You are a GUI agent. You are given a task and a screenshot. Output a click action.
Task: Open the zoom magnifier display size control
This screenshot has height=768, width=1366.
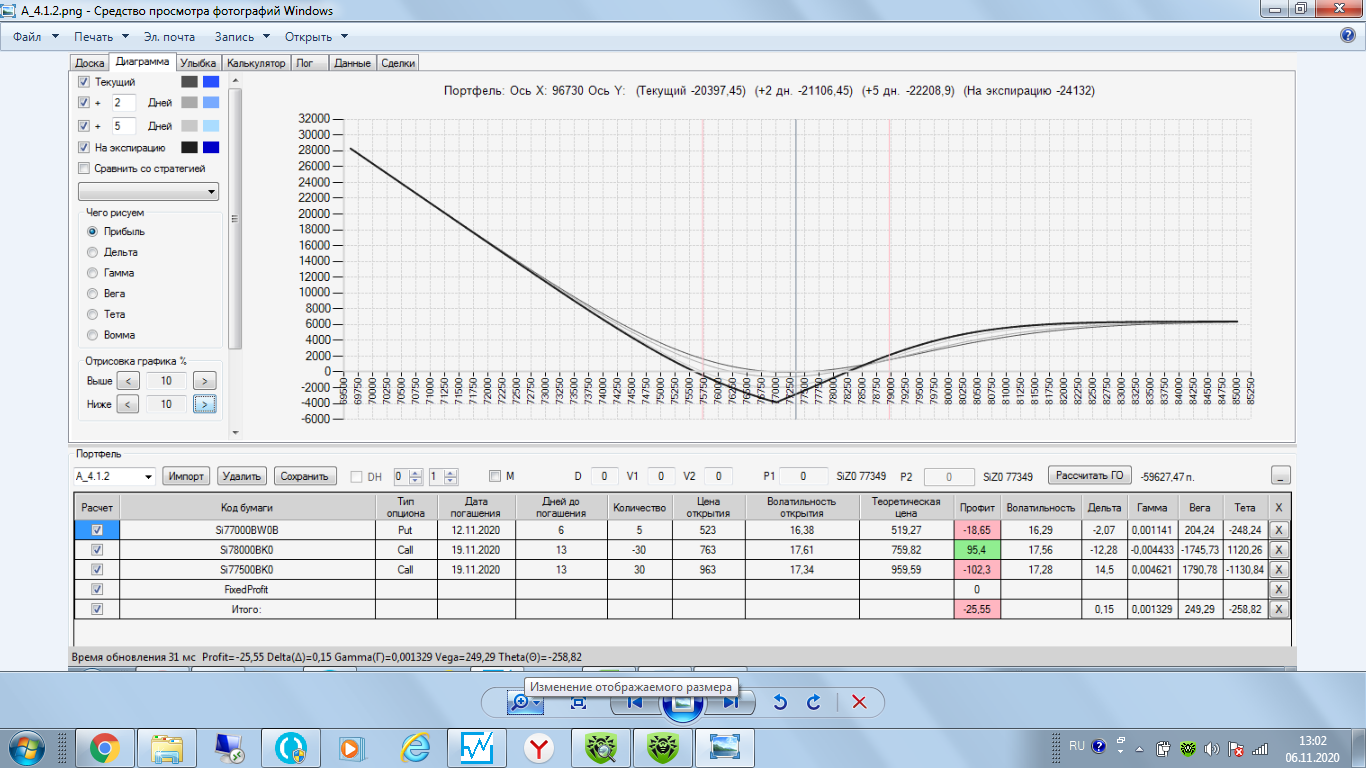(x=525, y=703)
